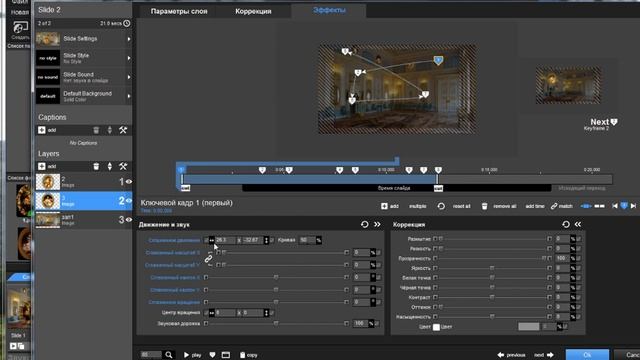The width and height of the screenshot is (640, 360).
Task: Click the Центр вращения stepper arrows
Action: pyautogui.click(x=266, y=313)
